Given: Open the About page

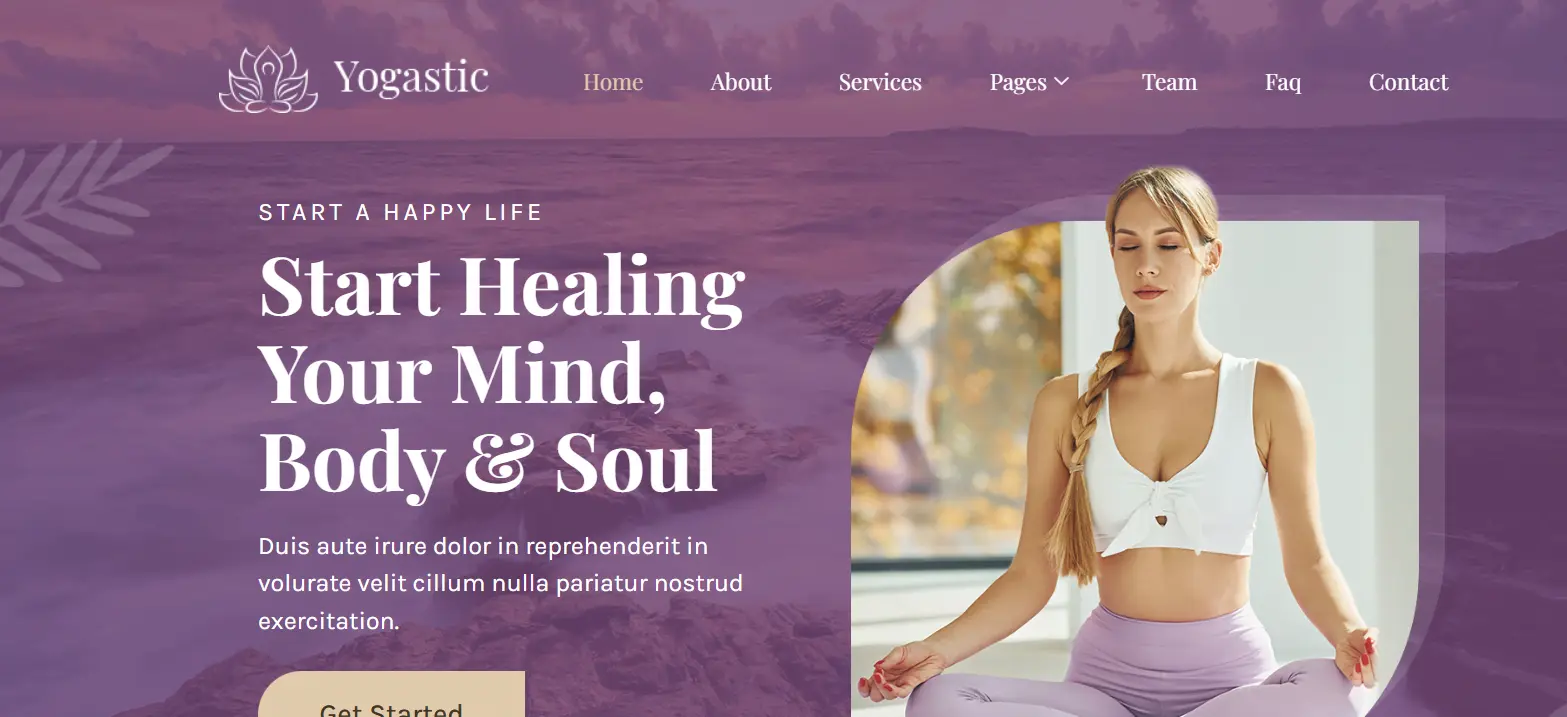Looking at the screenshot, I should (741, 82).
